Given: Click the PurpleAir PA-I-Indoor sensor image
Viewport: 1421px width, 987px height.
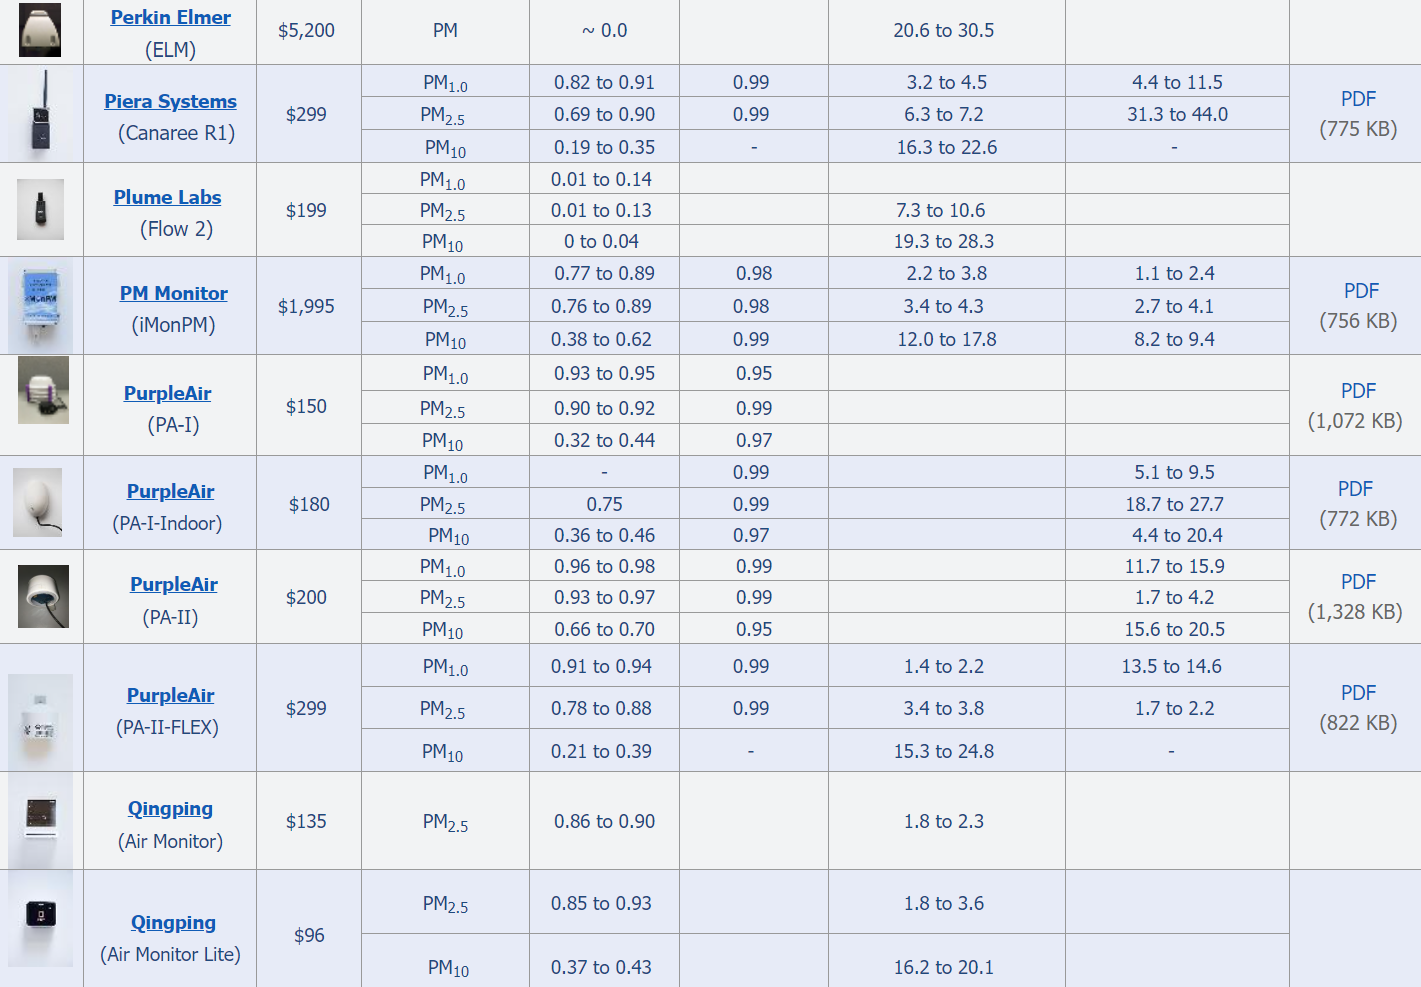Looking at the screenshot, I should click(38, 502).
